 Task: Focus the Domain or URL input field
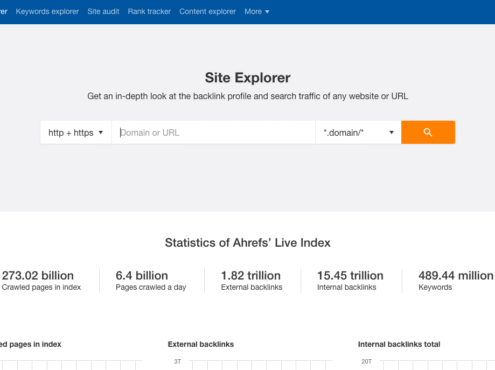click(213, 132)
